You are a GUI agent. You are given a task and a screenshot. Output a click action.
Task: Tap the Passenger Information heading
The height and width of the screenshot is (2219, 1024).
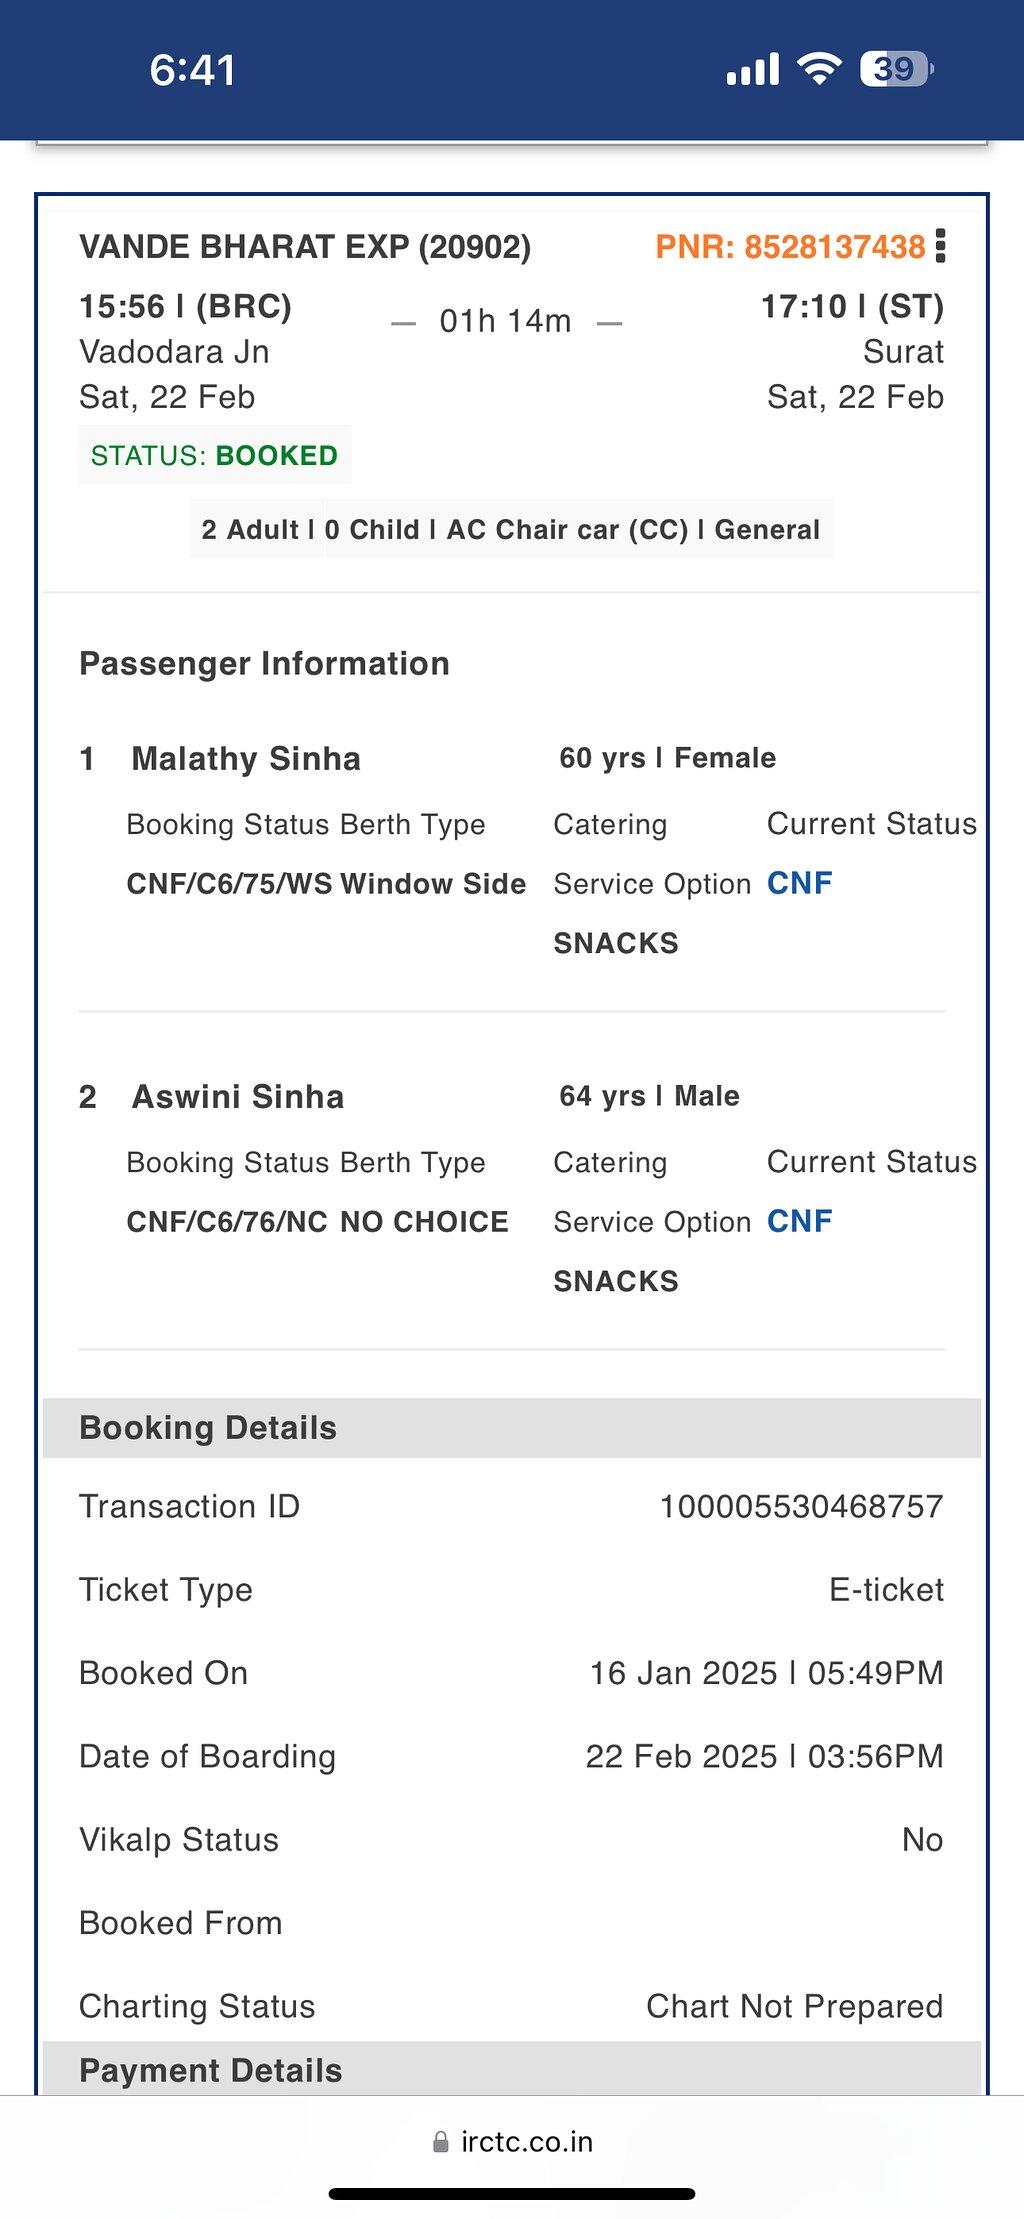(x=264, y=664)
